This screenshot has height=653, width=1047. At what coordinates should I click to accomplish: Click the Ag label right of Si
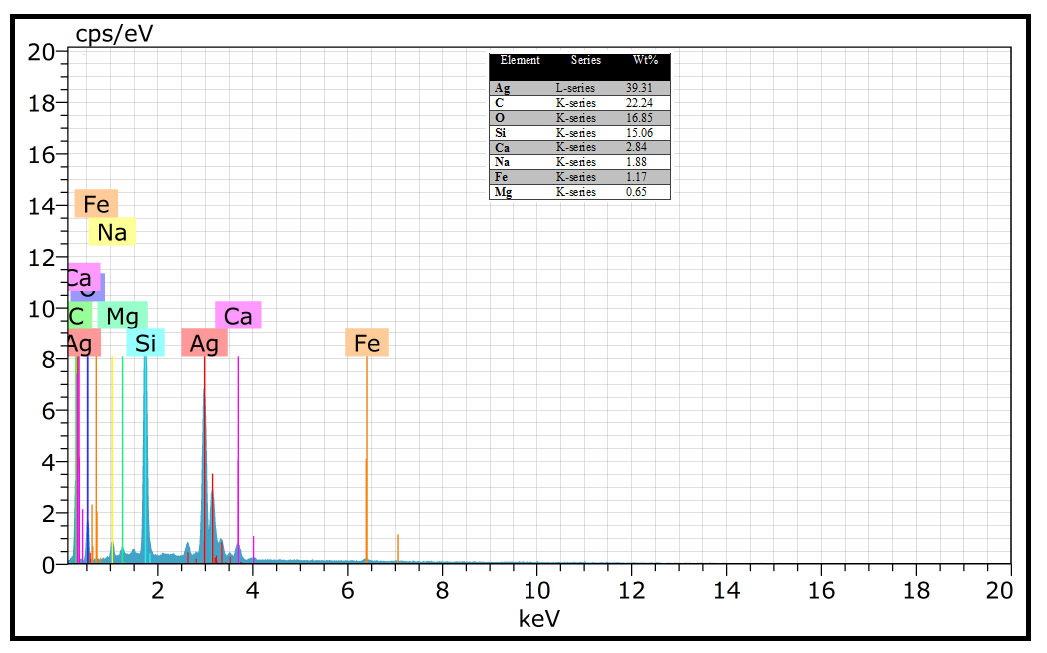point(204,343)
